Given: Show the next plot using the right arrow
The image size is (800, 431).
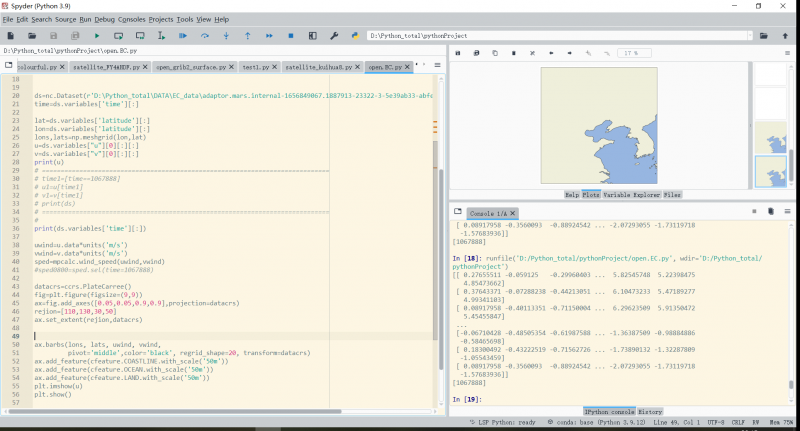Looking at the screenshot, I should pos(569,53).
